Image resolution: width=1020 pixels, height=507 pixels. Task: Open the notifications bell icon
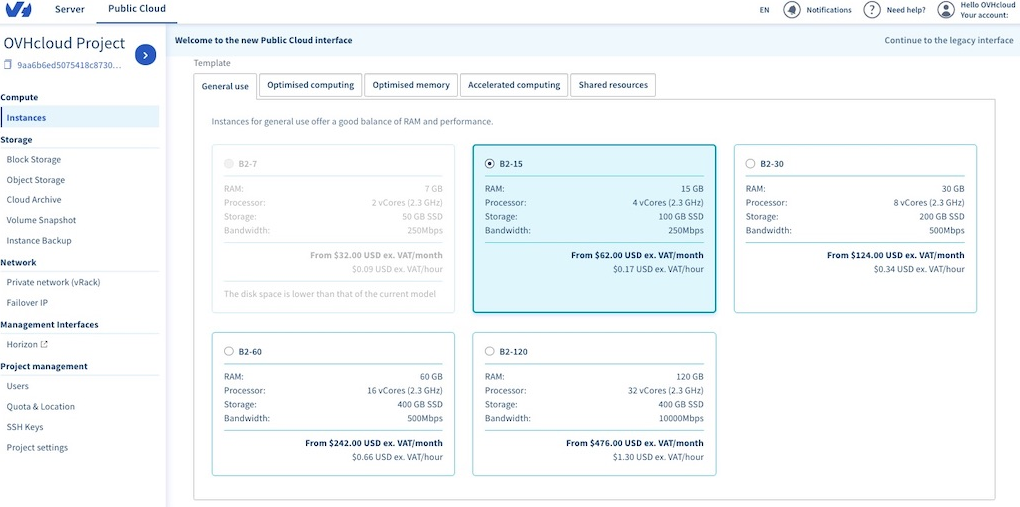(792, 10)
